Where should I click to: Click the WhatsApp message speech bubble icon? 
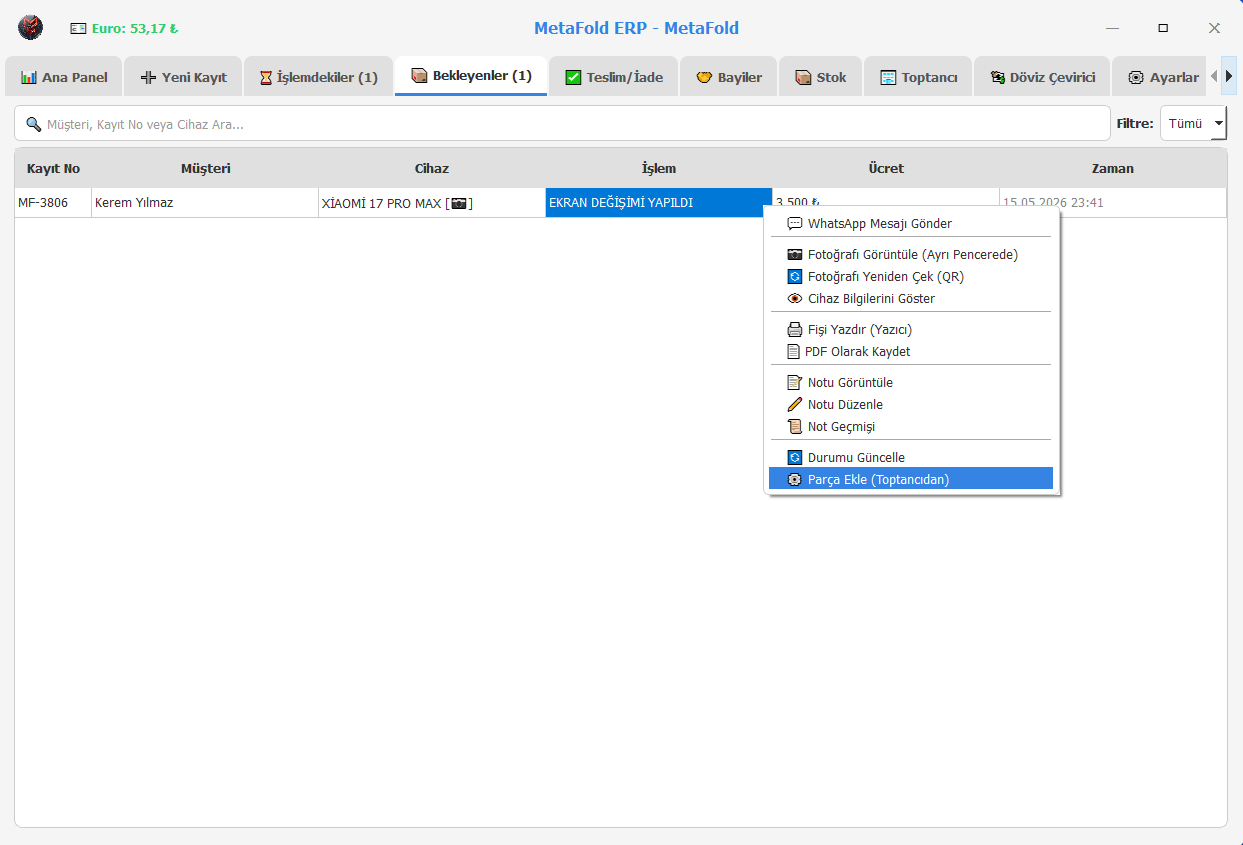[795, 224]
